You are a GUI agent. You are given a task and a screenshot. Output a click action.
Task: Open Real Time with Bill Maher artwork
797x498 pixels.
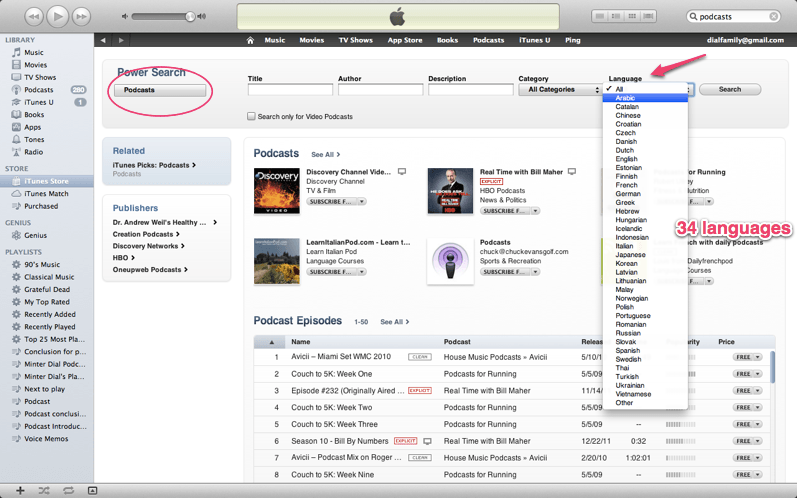[450, 191]
